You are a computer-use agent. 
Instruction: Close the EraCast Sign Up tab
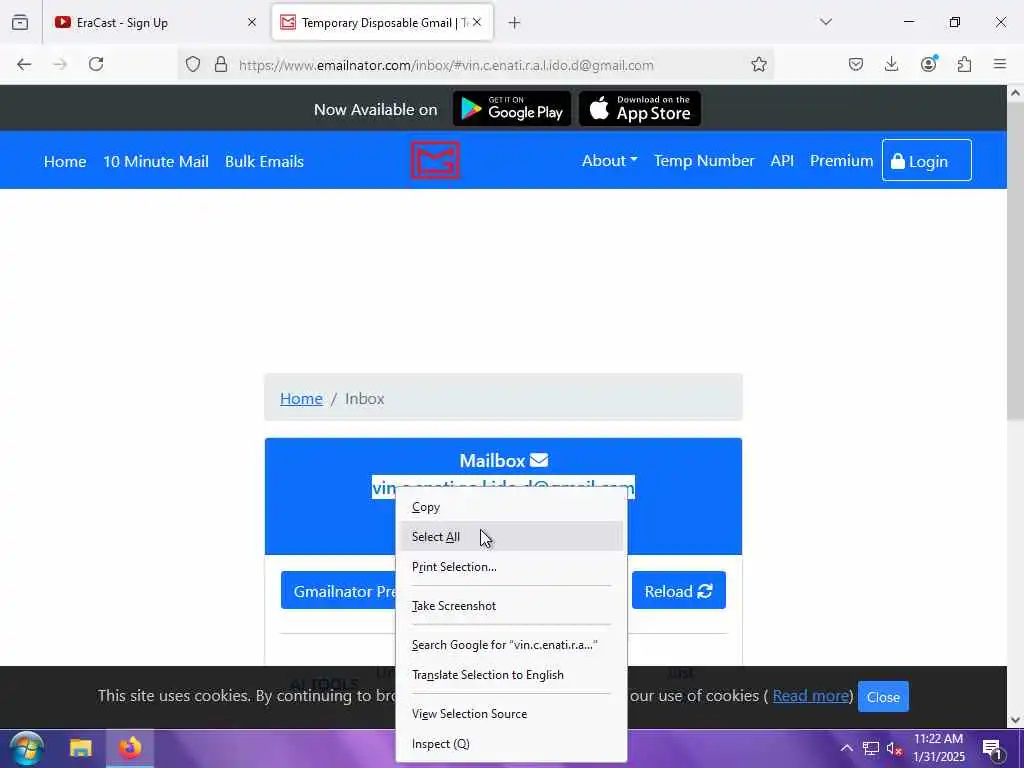pyautogui.click(x=252, y=22)
